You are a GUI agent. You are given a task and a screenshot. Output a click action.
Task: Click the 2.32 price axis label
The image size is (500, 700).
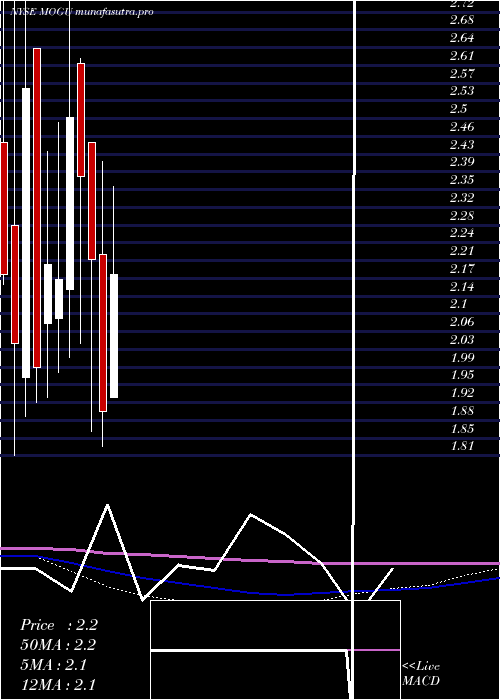tap(462, 198)
